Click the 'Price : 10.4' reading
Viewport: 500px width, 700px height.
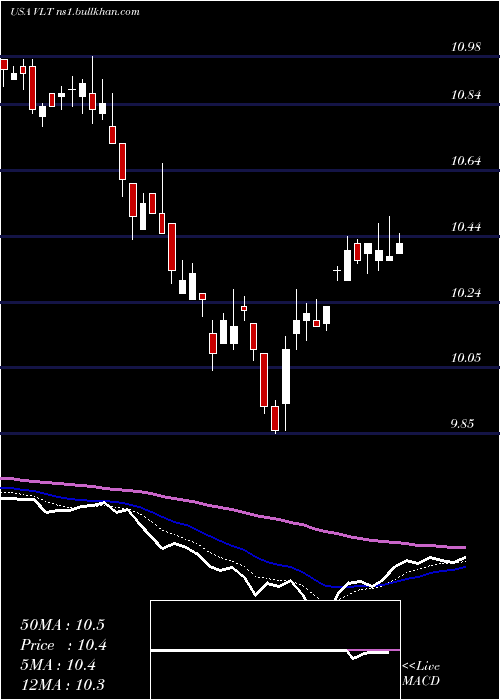[x=64, y=645]
